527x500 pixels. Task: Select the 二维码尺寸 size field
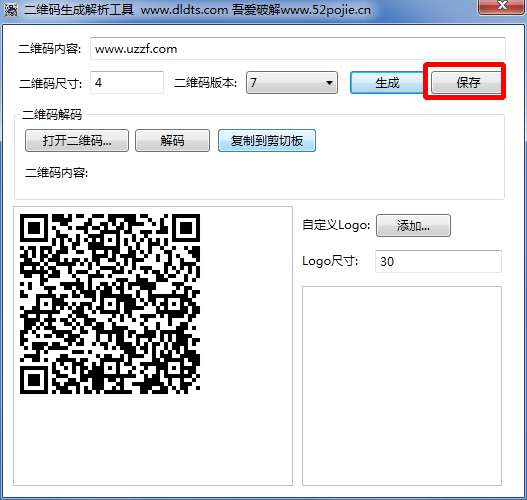coord(127,83)
